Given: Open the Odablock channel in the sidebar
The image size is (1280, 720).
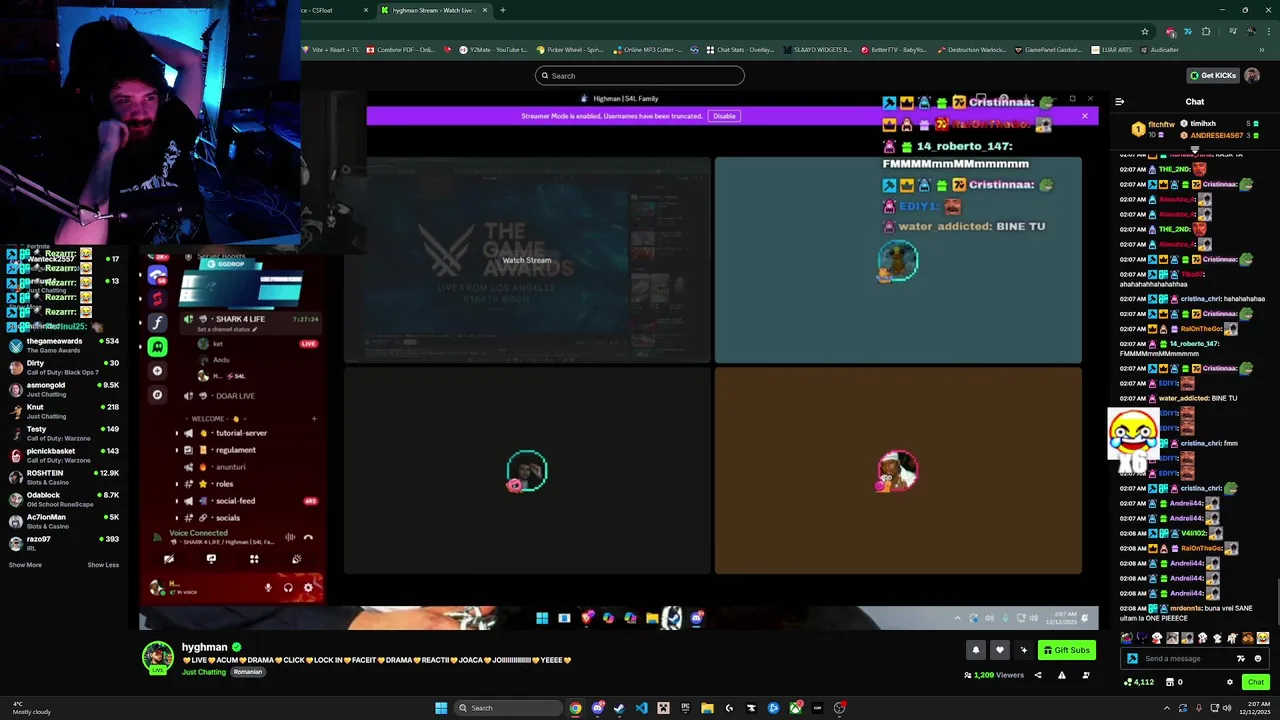Looking at the screenshot, I should coord(62,499).
